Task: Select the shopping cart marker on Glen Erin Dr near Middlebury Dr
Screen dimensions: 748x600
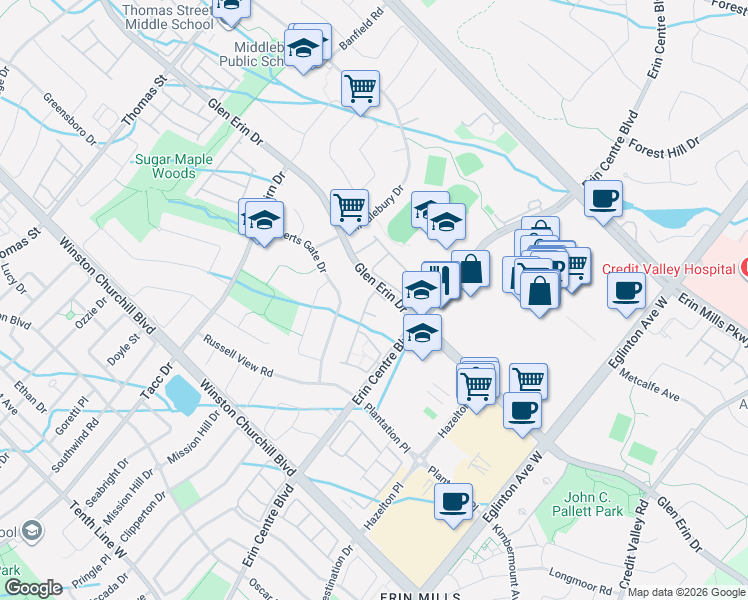Action: (349, 208)
